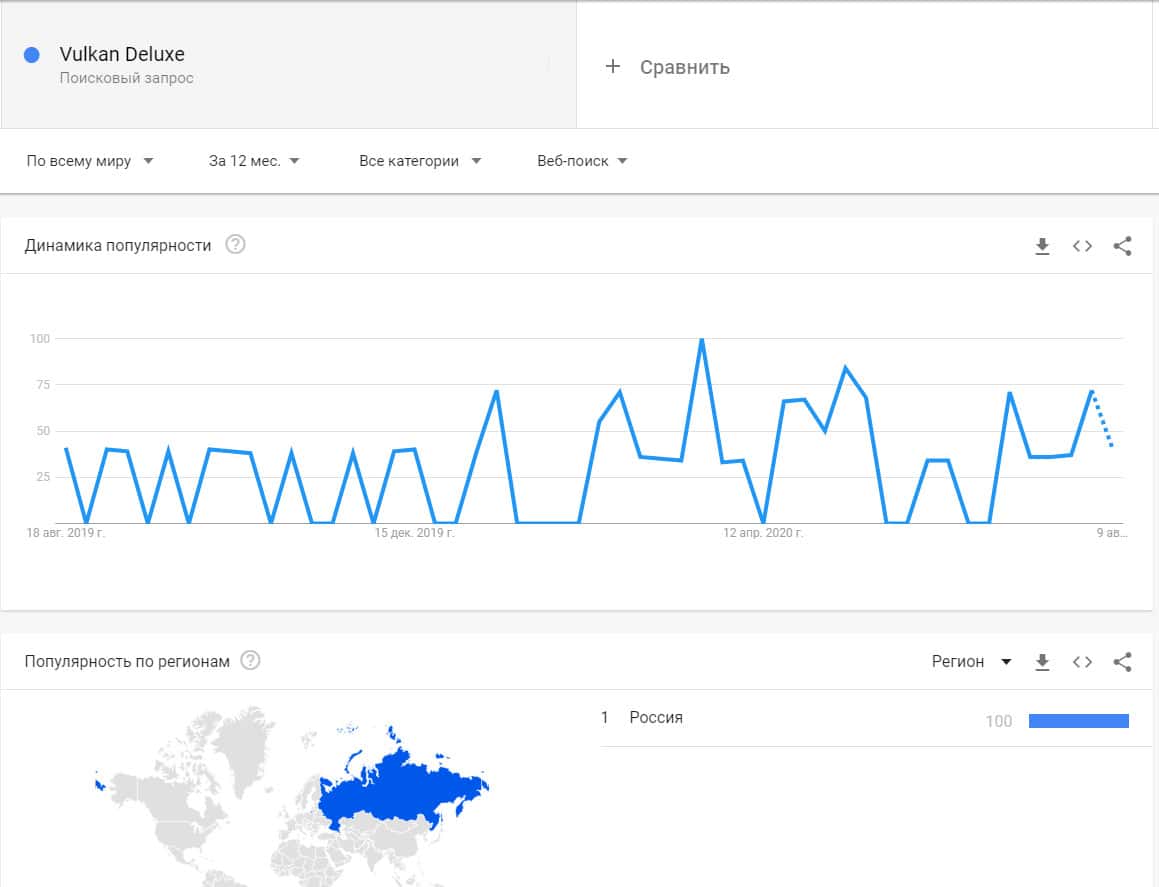Click the chart peak at value 100
Screen dimensions: 1159x887
(x=701, y=340)
